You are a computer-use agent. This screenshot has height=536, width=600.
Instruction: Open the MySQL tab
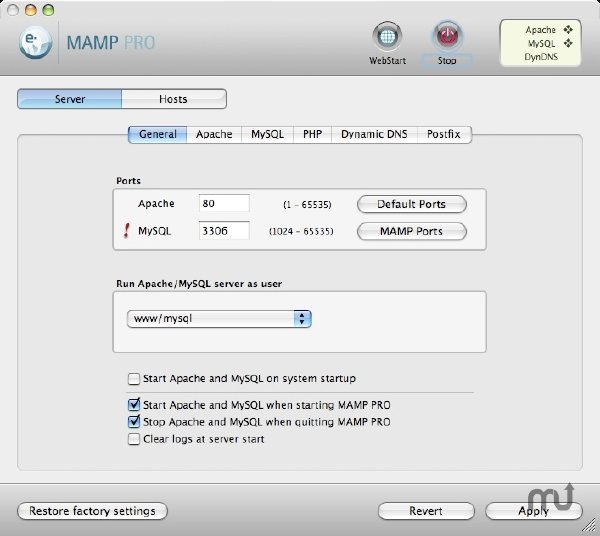(267, 135)
